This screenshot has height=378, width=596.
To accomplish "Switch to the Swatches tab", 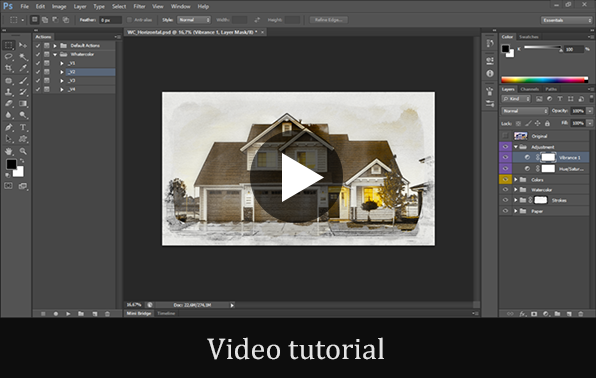I will pyautogui.click(x=528, y=37).
